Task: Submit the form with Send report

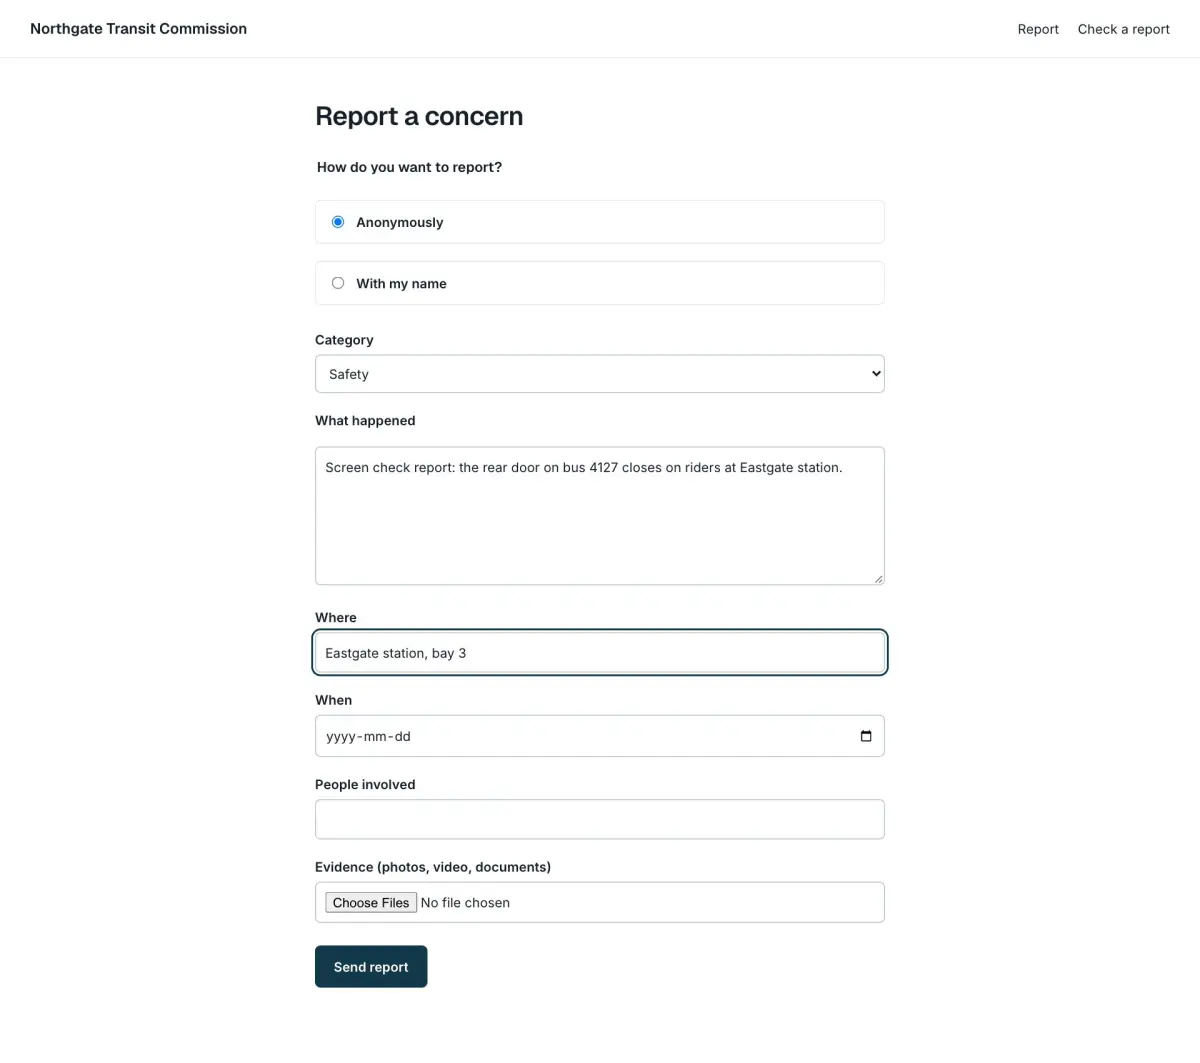Action: (x=371, y=967)
